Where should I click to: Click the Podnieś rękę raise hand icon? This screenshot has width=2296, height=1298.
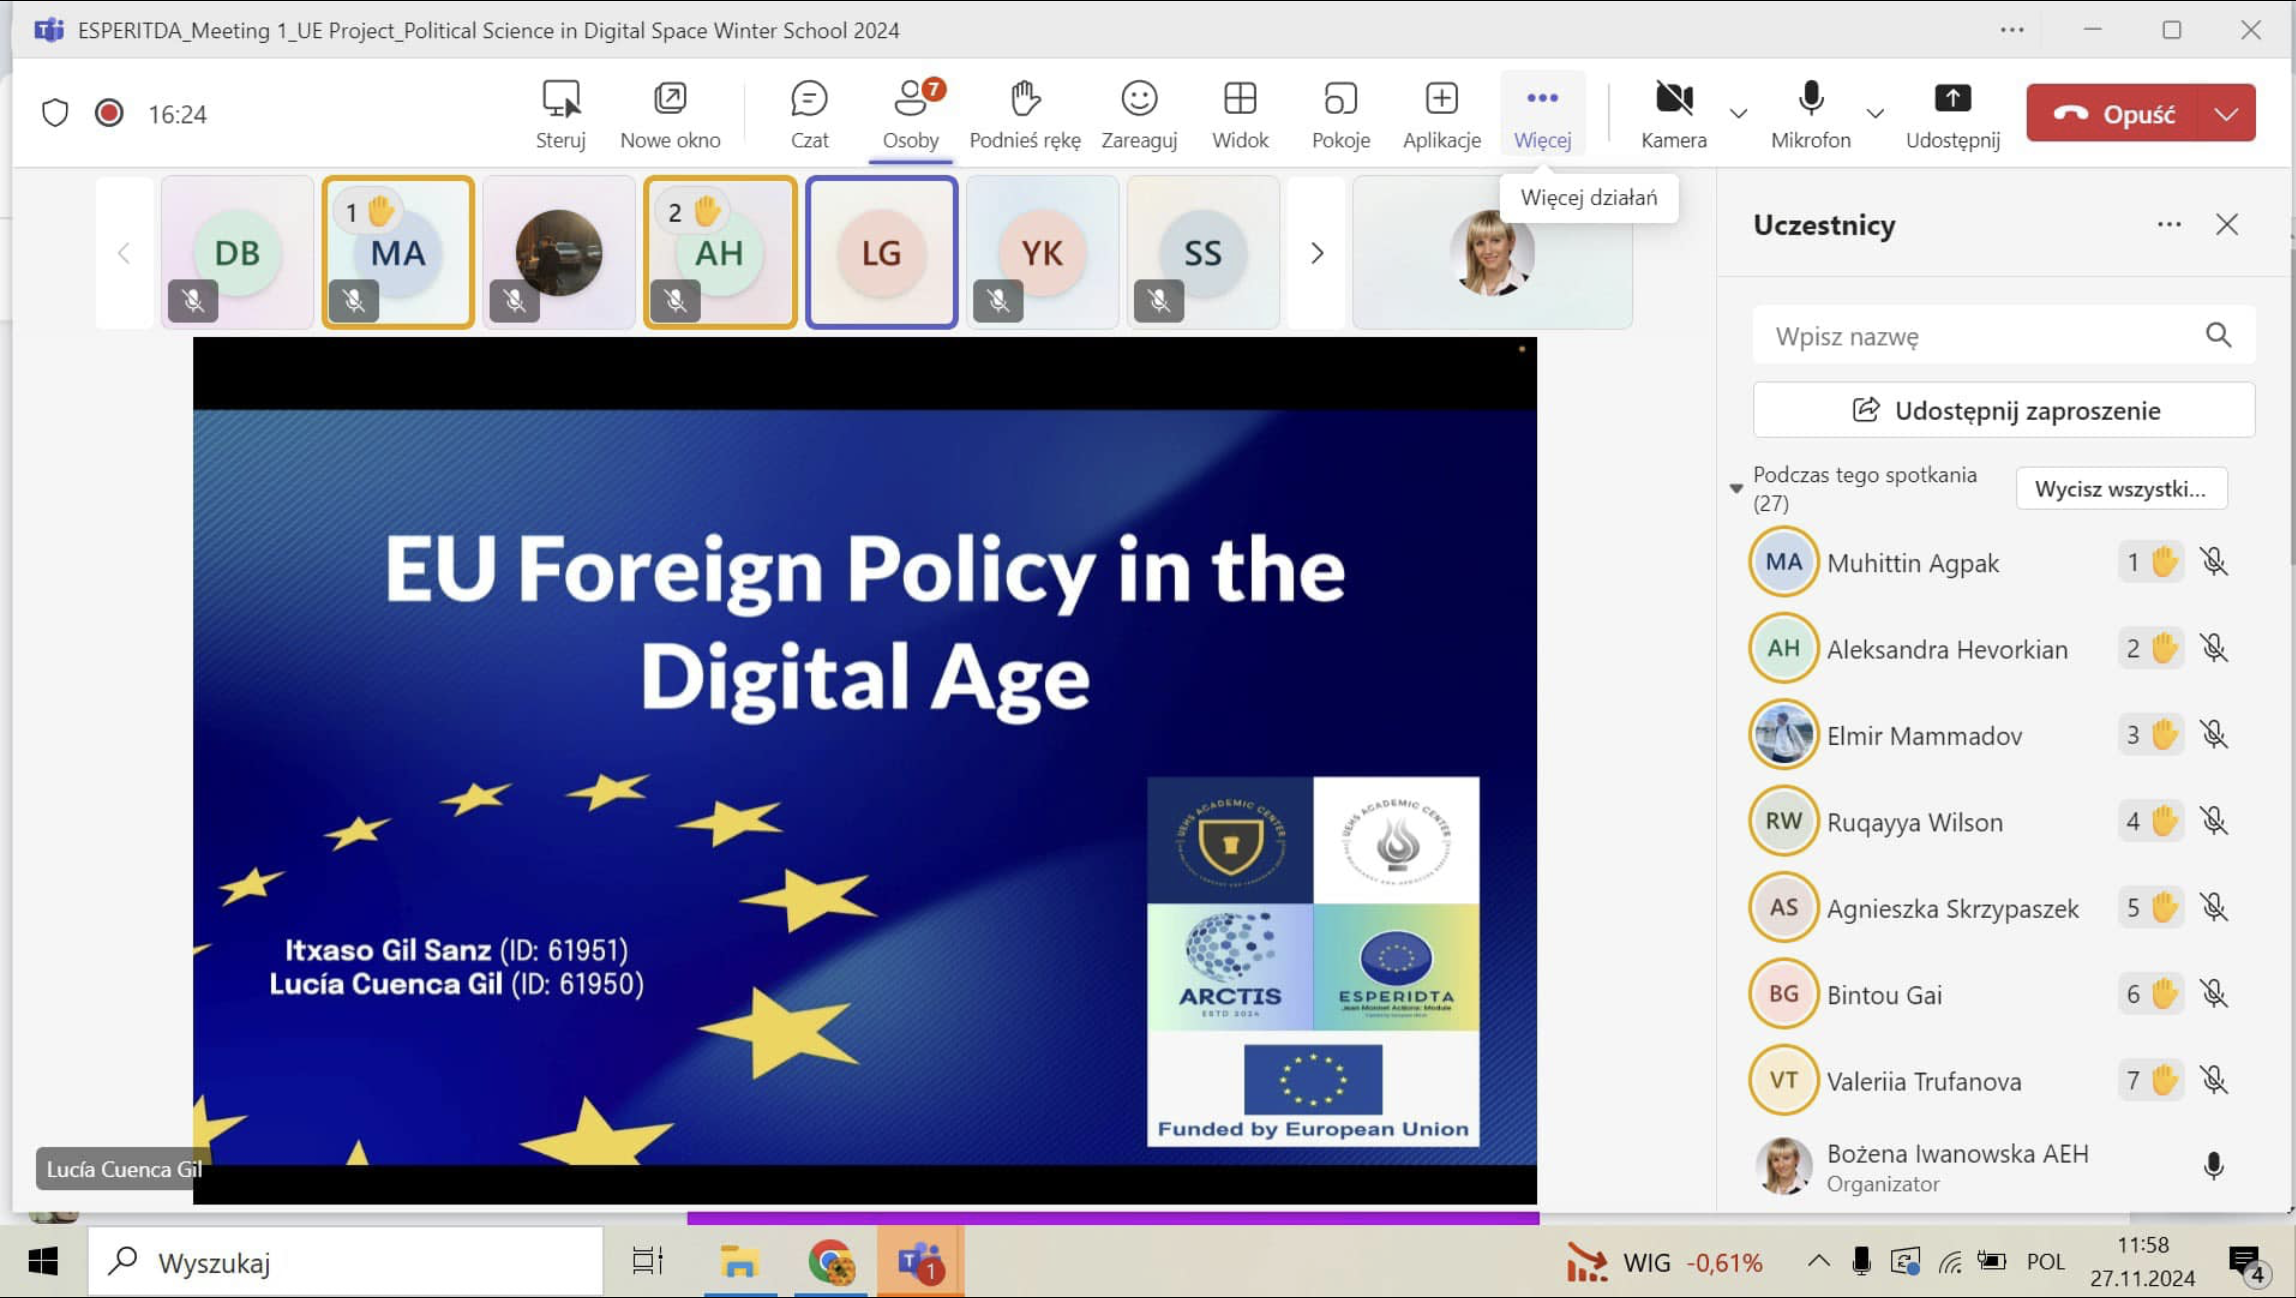click(1024, 113)
